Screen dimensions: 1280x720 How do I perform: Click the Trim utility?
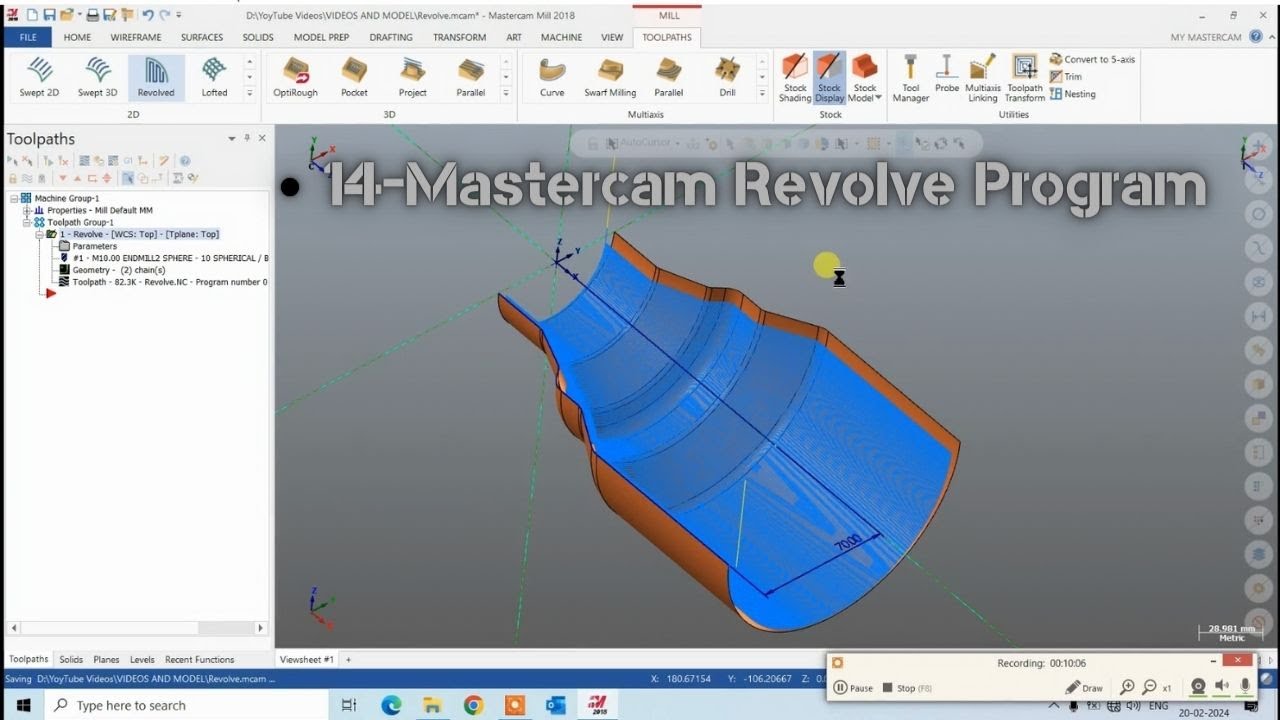(x=1065, y=77)
